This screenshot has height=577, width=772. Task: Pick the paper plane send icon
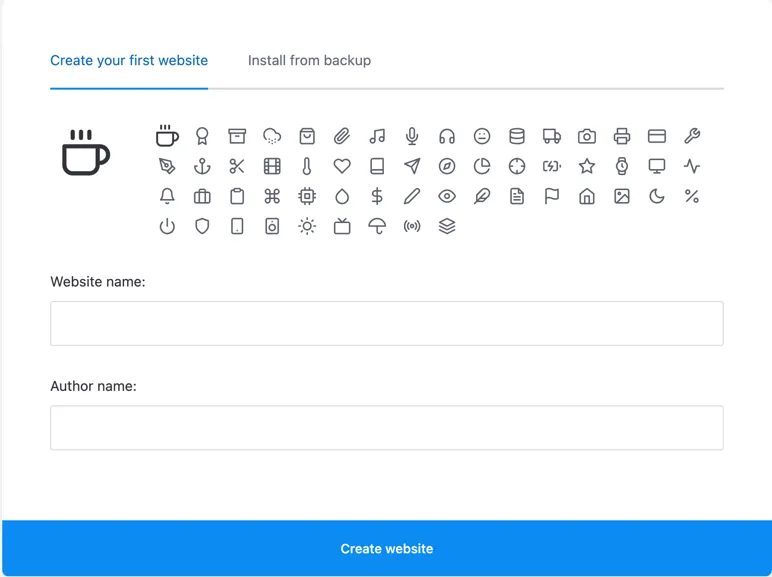[412, 166]
